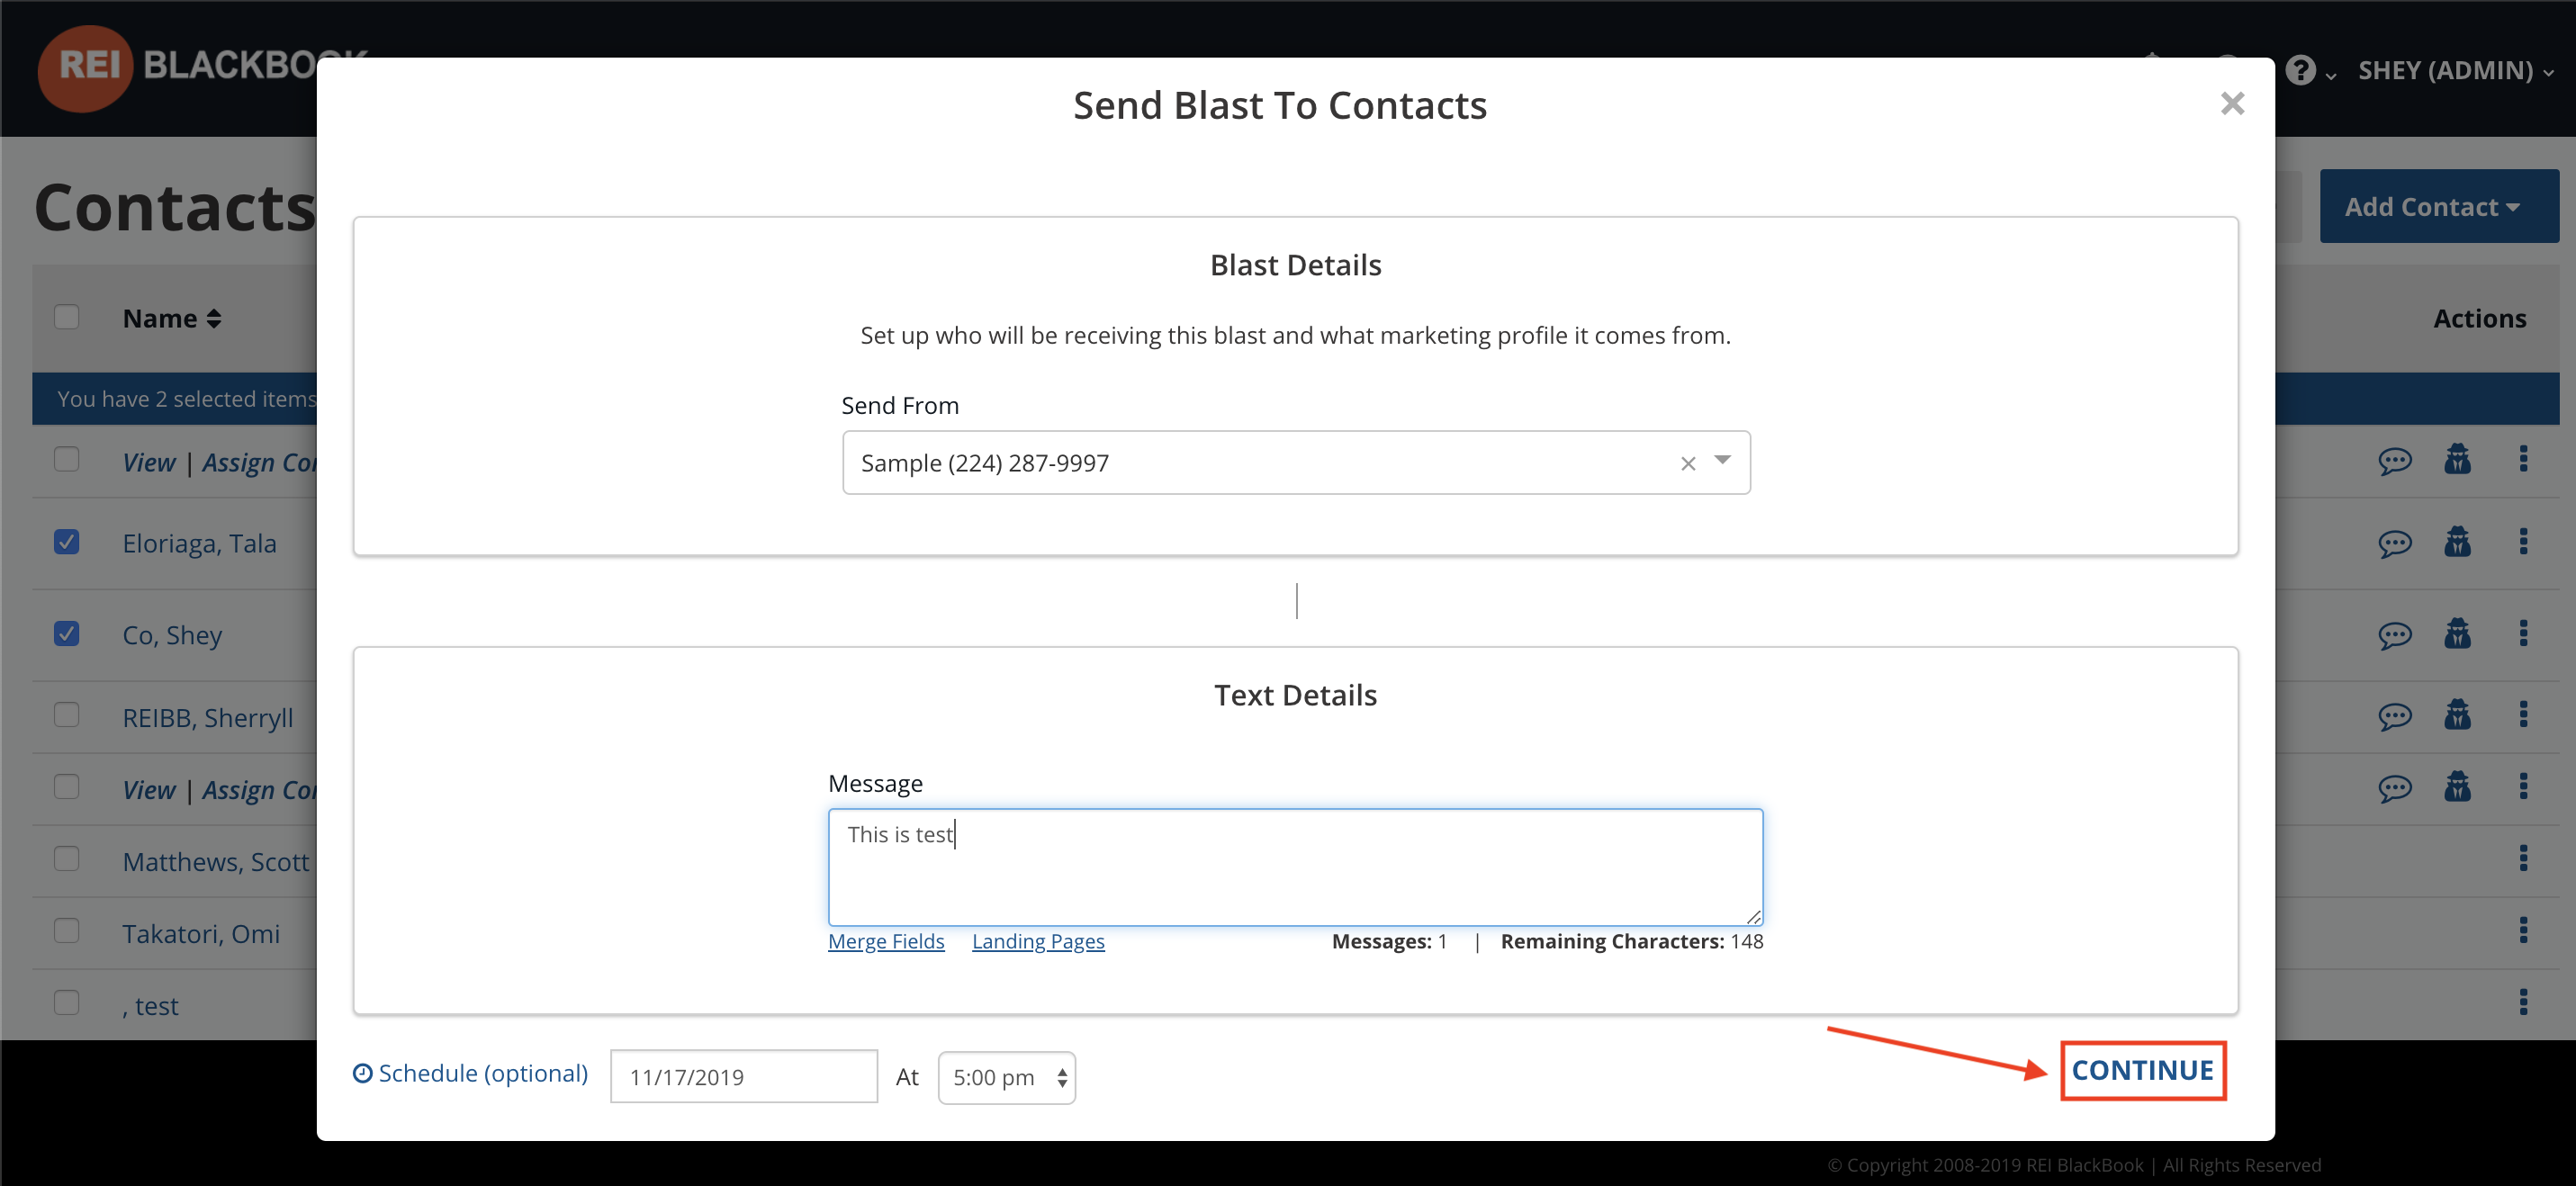Open the Co, Shey contact

[172, 635]
